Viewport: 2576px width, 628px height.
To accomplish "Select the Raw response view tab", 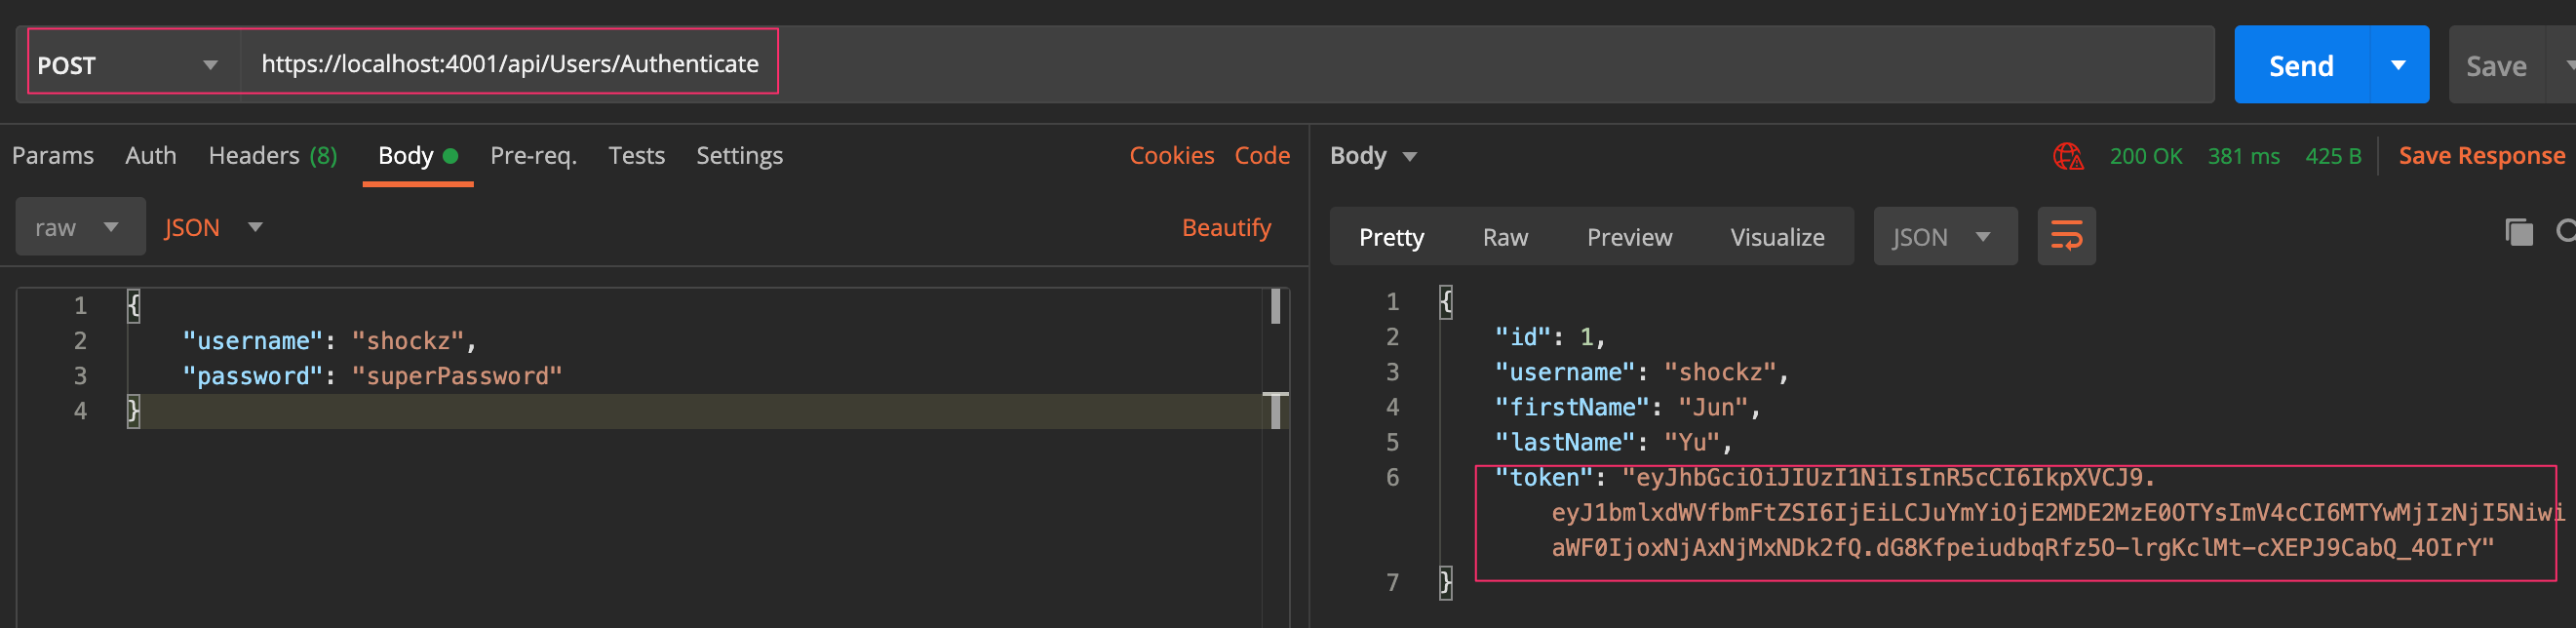I will pyautogui.click(x=1504, y=237).
